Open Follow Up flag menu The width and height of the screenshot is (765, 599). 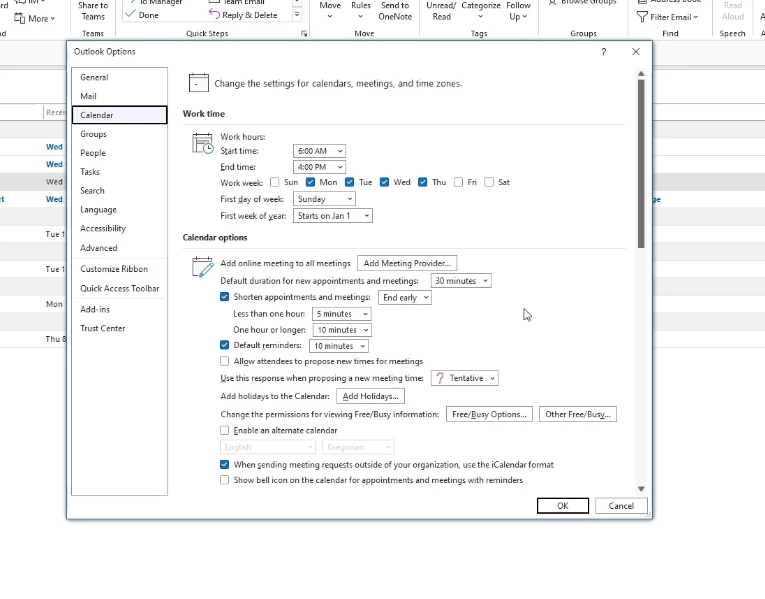click(x=518, y=11)
